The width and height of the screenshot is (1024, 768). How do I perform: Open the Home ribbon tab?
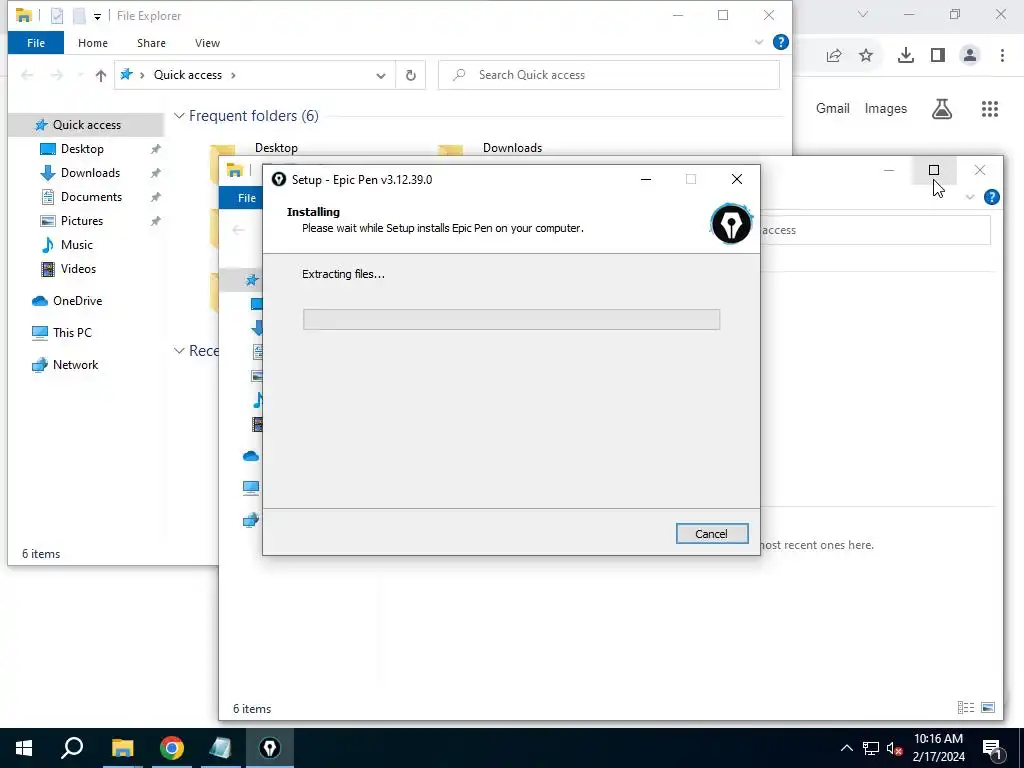click(x=93, y=43)
